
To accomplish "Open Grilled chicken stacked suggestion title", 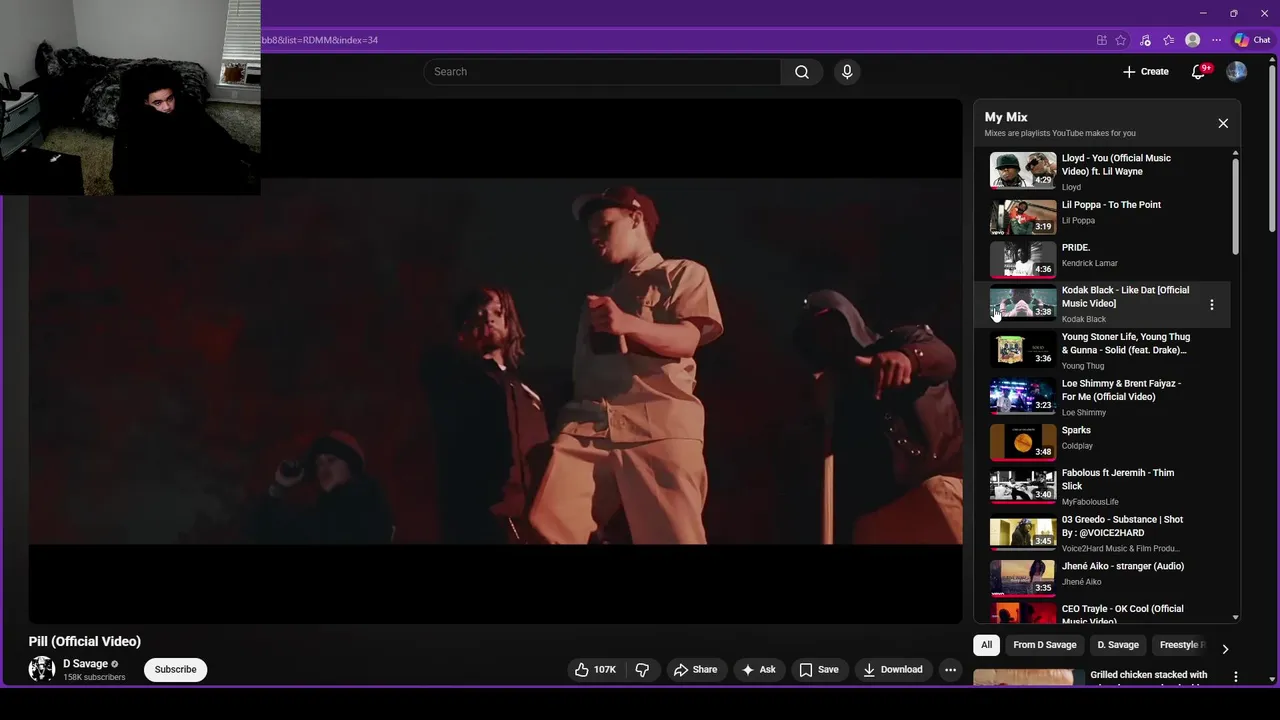I will pos(1148,678).
